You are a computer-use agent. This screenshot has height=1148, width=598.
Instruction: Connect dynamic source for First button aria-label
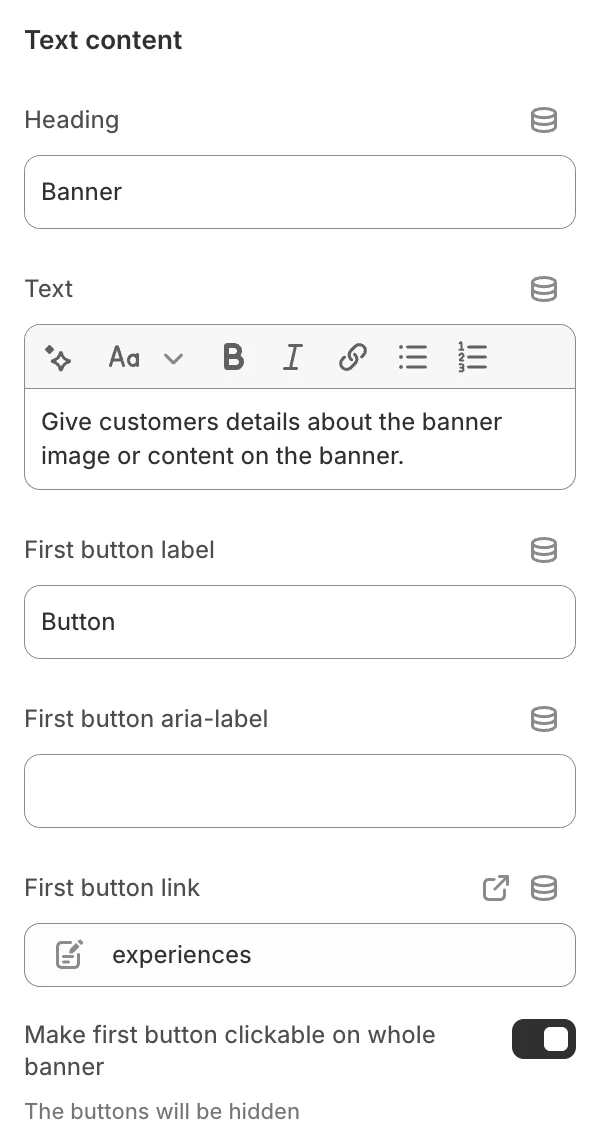click(543, 720)
